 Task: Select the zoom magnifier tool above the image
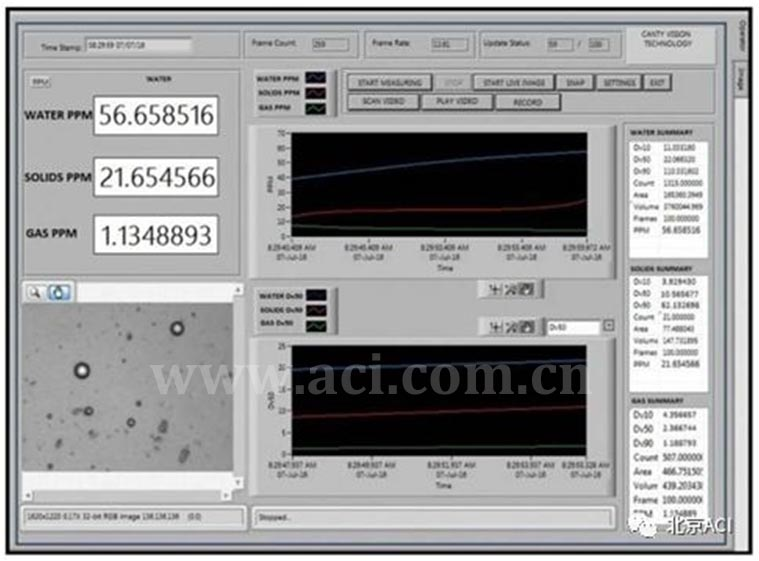[35, 293]
